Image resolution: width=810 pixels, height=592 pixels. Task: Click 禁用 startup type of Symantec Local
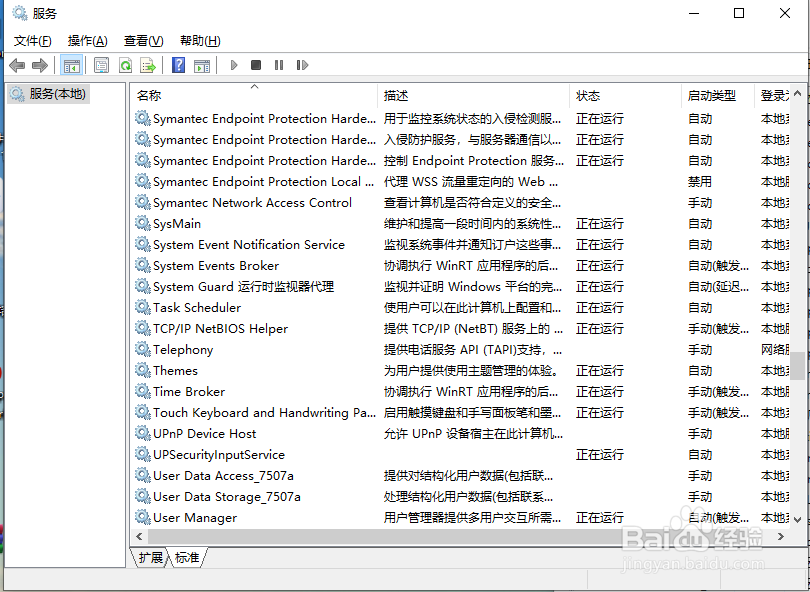click(x=700, y=181)
